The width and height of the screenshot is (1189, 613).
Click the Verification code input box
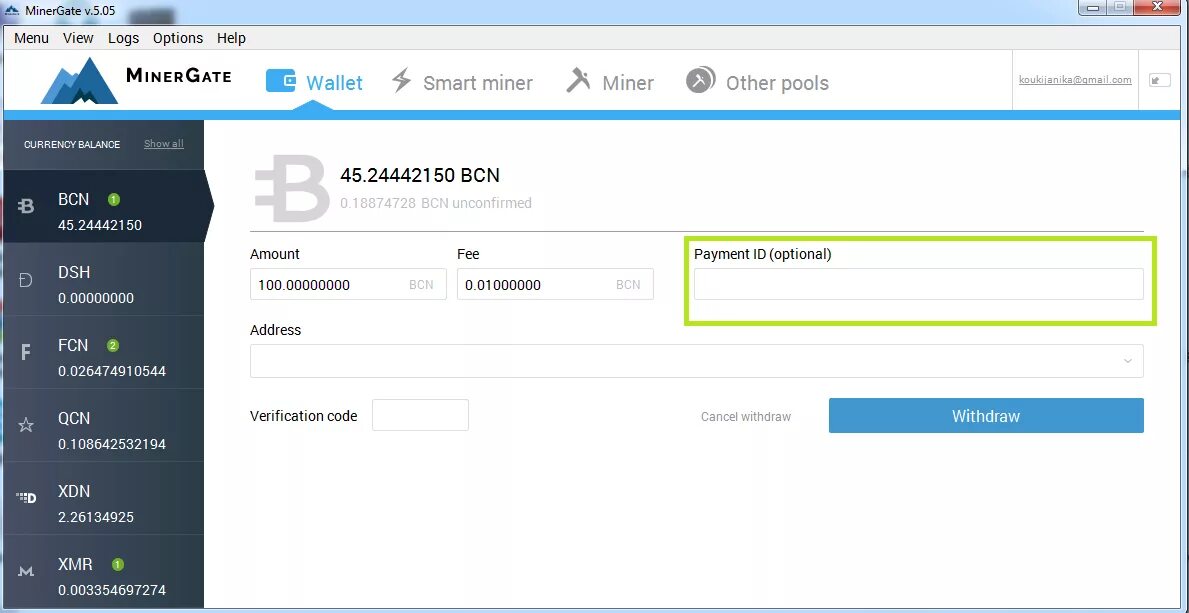(420, 415)
